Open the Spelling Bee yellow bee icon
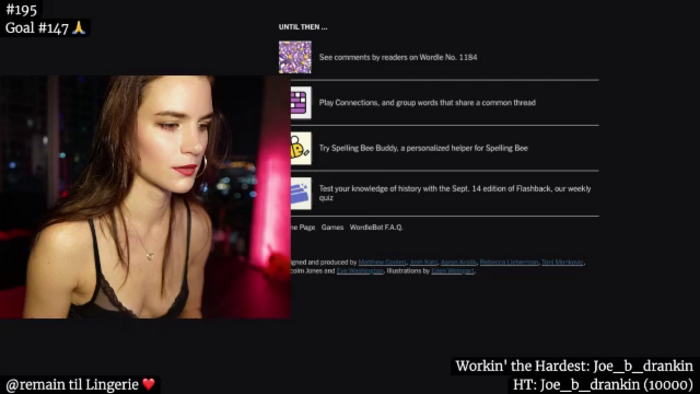Screen dimensions: 700x394 301,148
